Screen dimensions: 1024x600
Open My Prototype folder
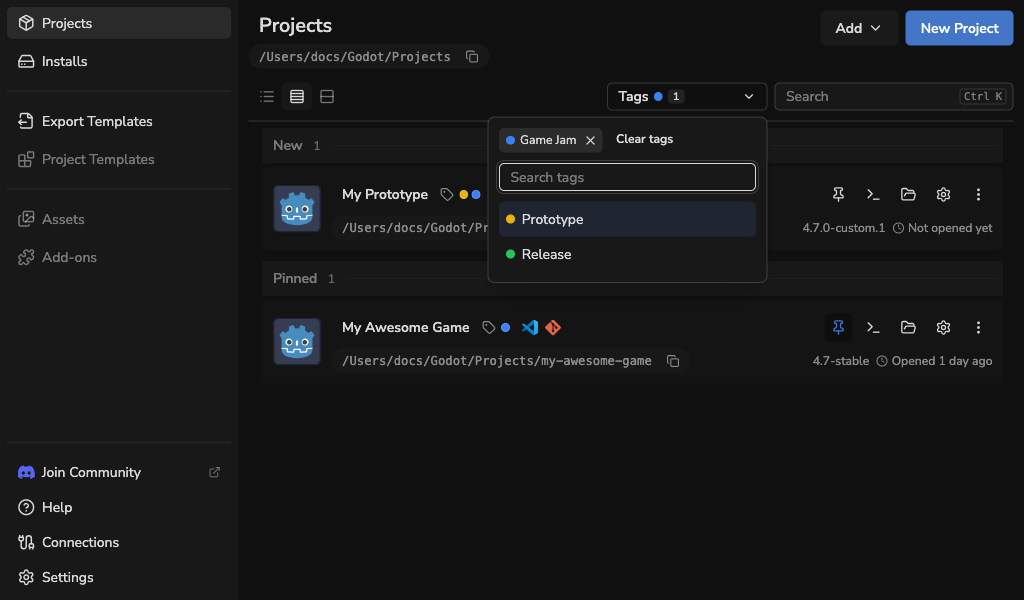908,194
